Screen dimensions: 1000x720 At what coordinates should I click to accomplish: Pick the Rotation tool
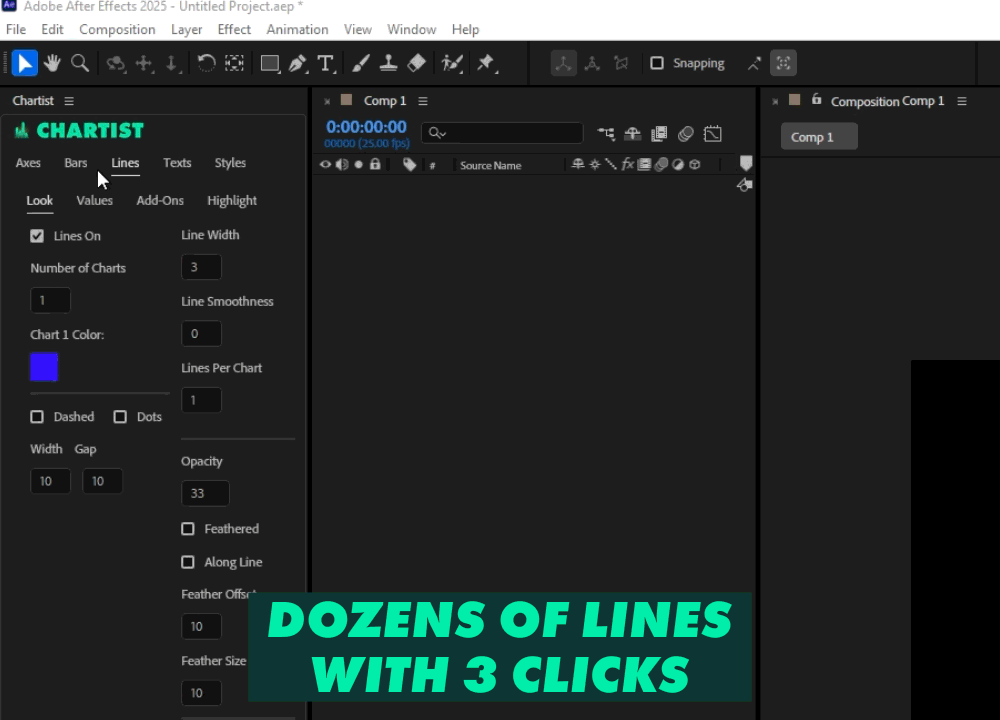(x=206, y=63)
